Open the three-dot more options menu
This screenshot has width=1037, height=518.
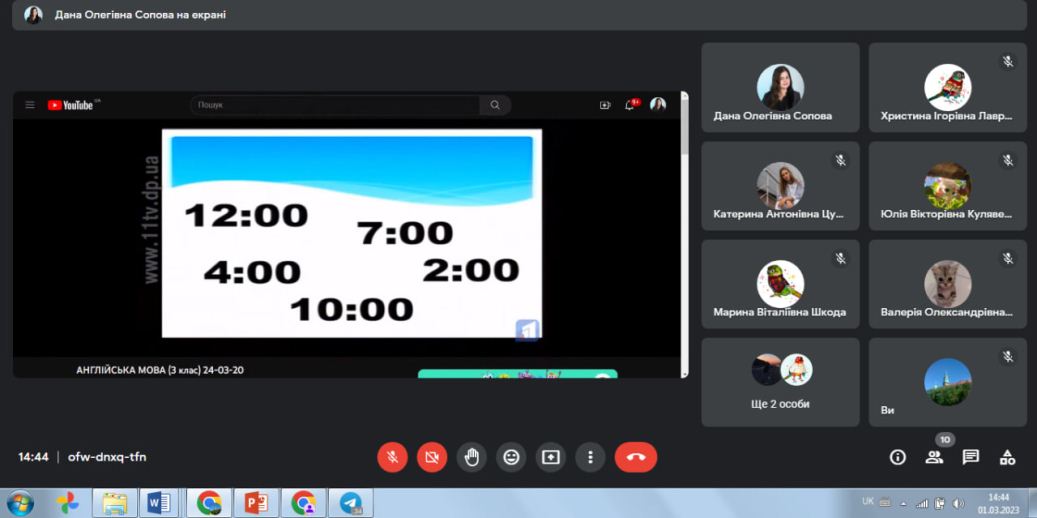[x=590, y=457]
